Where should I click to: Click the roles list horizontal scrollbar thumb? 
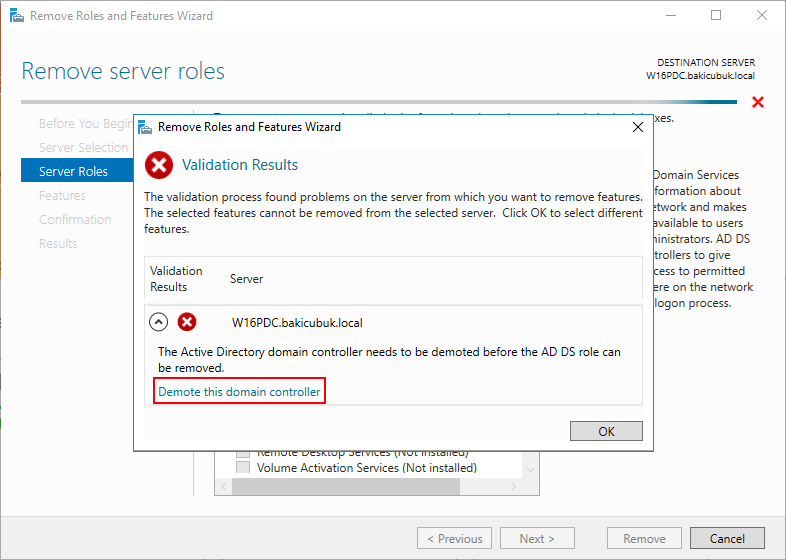(346, 486)
